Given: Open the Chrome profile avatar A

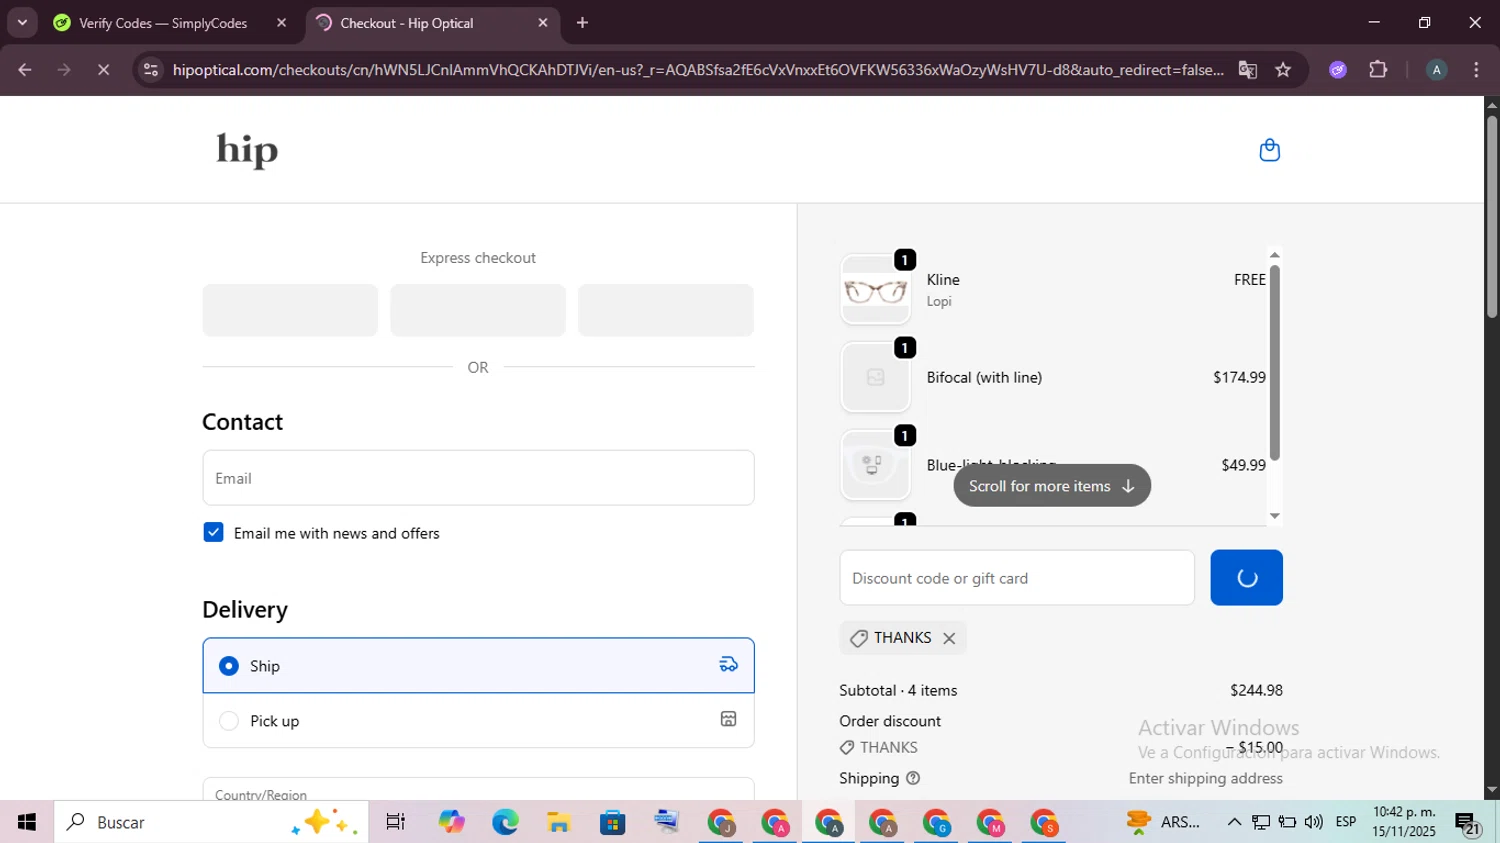Looking at the screenshot, I should (1436, 70).
